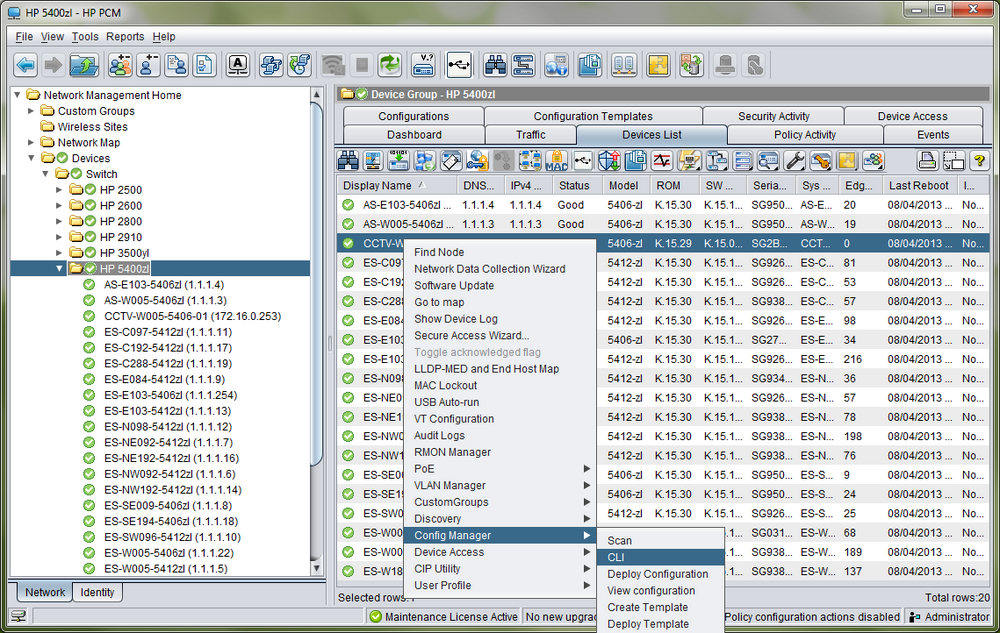Click the USB icon in Devices List toolbar
The width and height of the screenshot is (1000, 633).
pyautogui.click(x=583, y=161)
